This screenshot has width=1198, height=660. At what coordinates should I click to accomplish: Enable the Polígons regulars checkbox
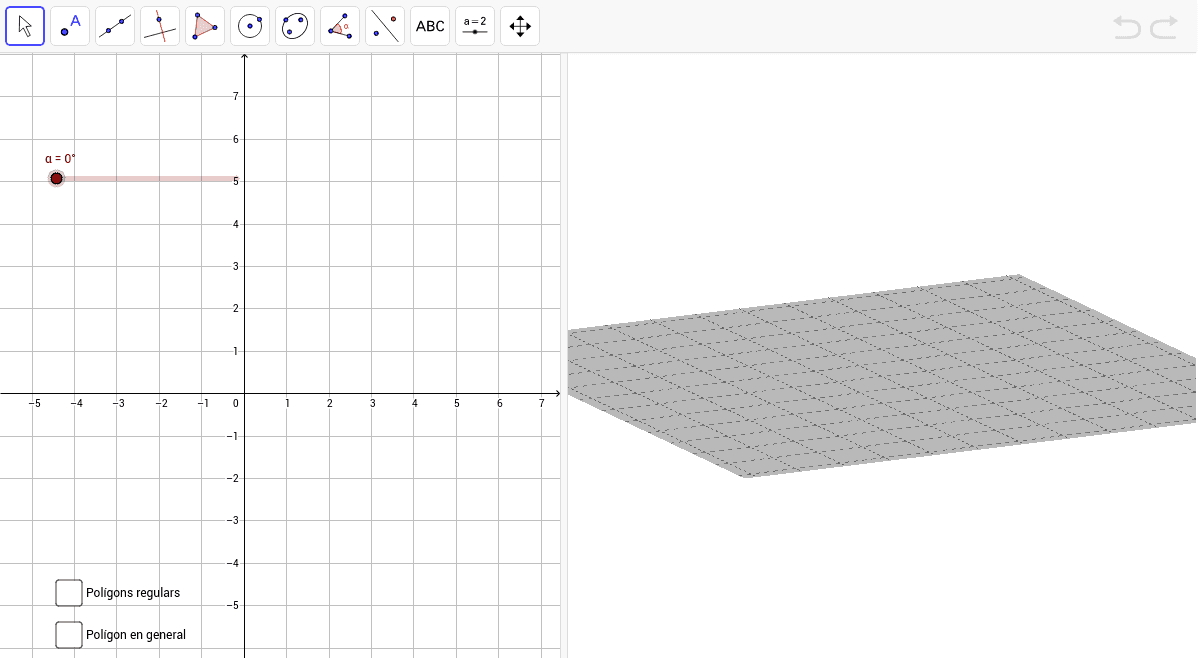pos(69,593)
